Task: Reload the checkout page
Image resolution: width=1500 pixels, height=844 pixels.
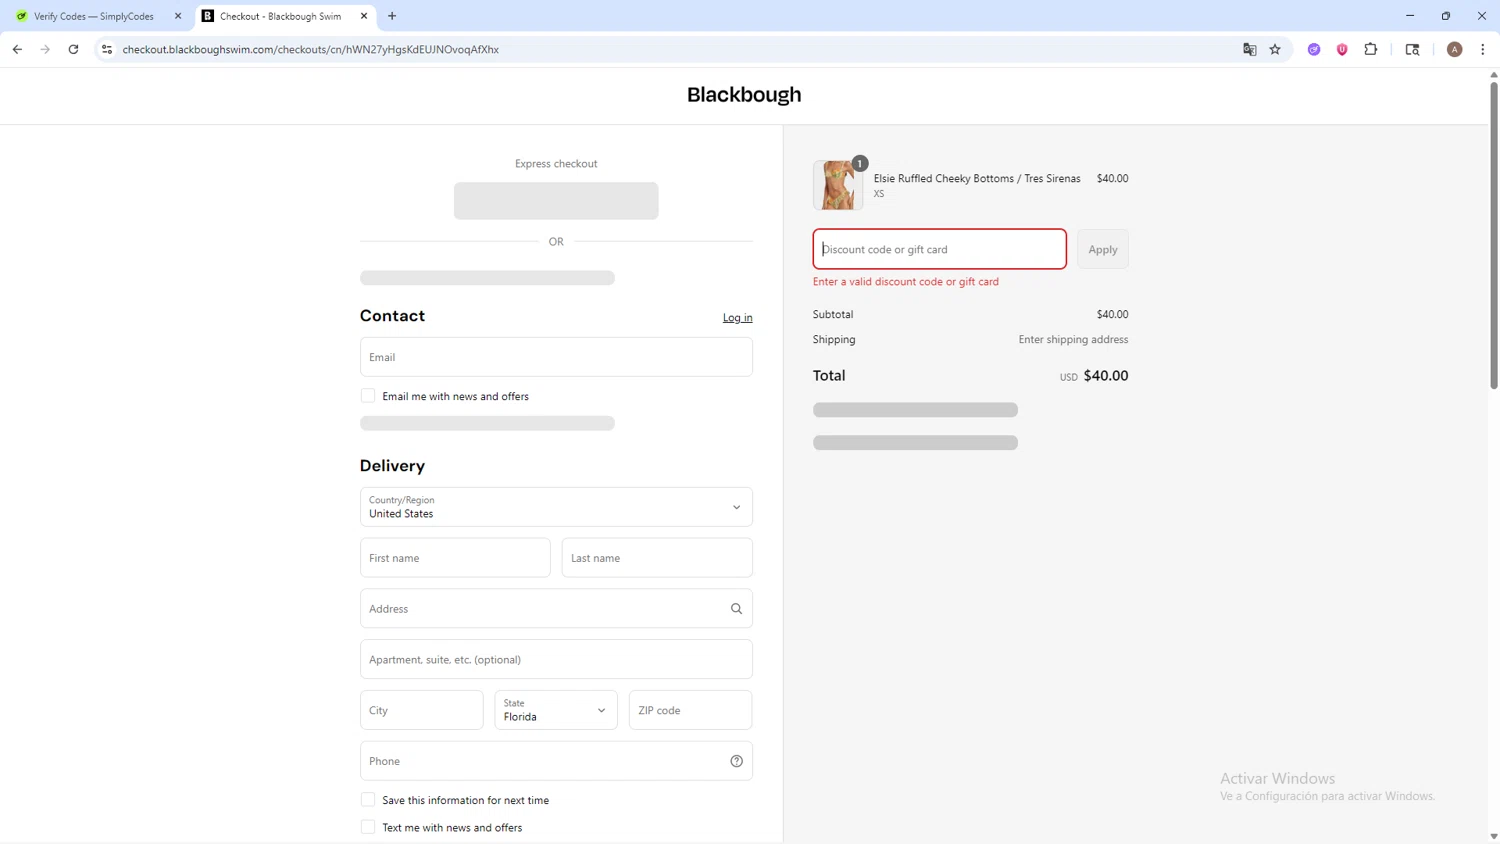Action: point(73,49)
